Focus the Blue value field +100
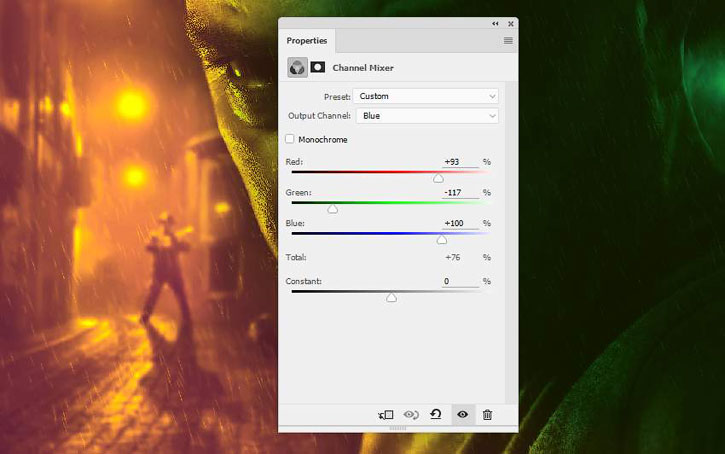The width and height of the screenshot is (725, 454). [x=461, y=223]
